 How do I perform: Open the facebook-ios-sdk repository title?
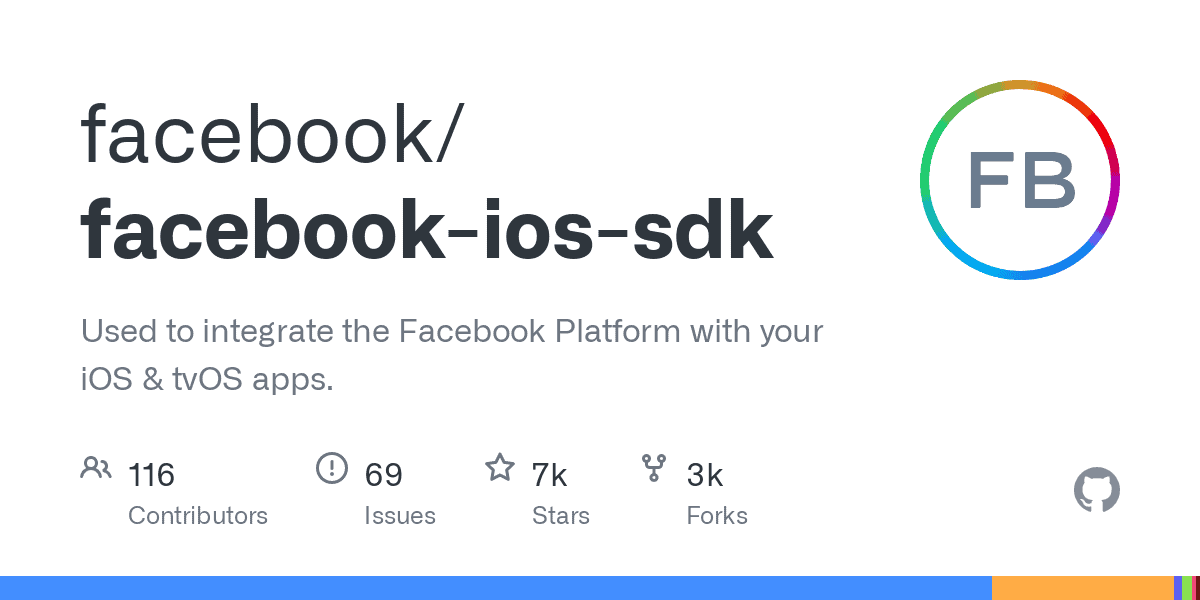tap(427, 232)
